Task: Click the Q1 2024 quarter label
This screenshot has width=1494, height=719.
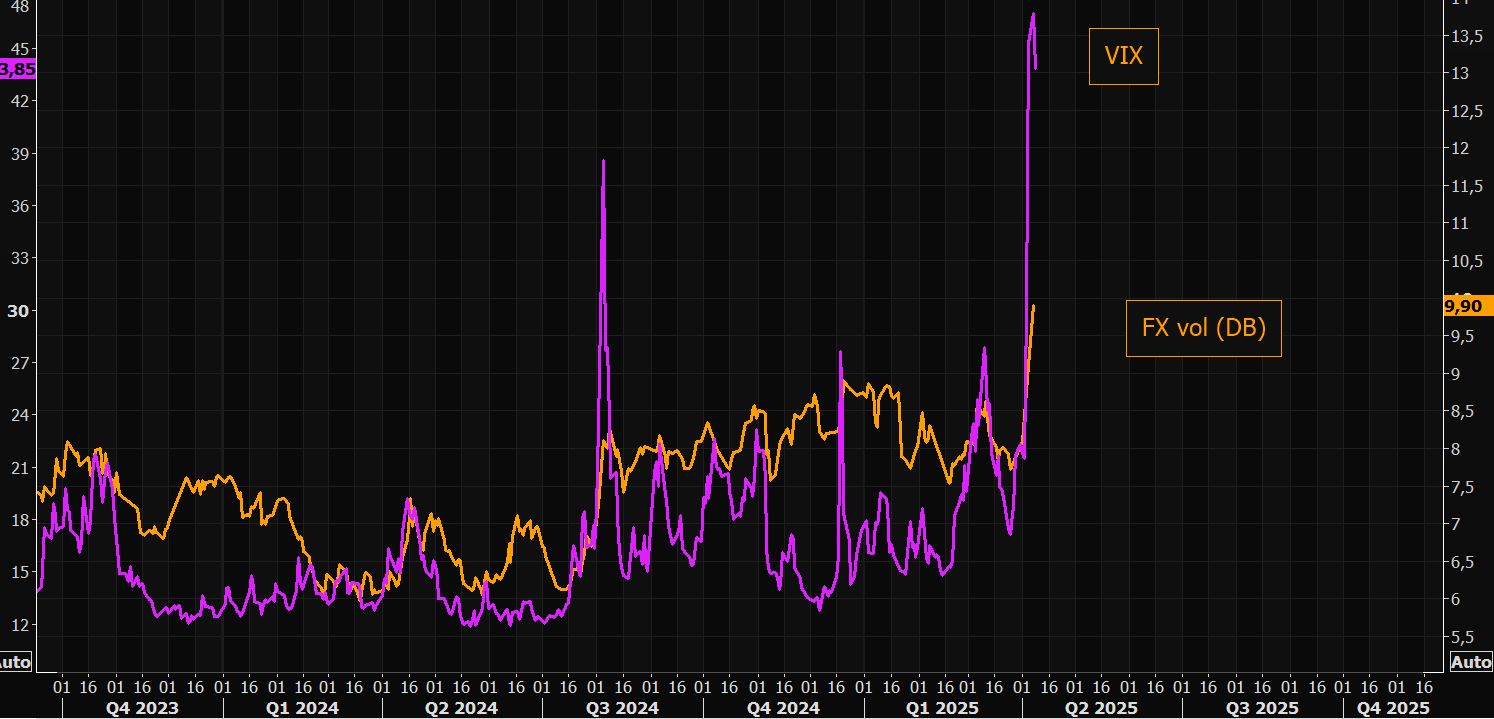Action: pos(303,708)
